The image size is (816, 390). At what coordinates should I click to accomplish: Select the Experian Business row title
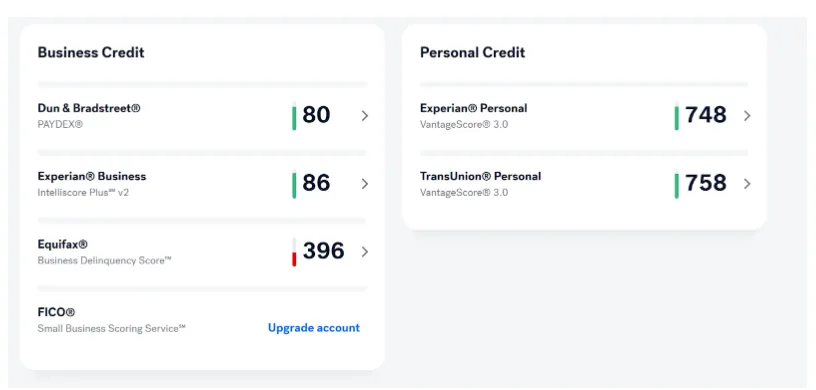[x=92, y=176]
